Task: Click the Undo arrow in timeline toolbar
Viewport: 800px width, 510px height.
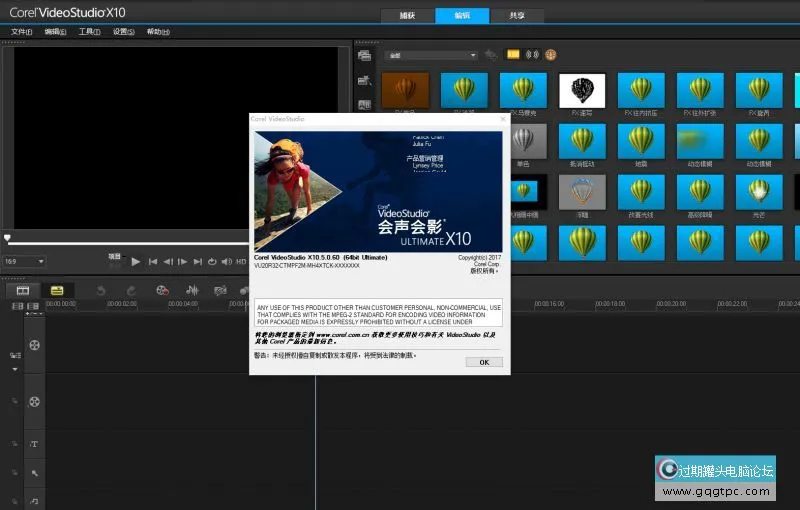Action: pos(101,291)
